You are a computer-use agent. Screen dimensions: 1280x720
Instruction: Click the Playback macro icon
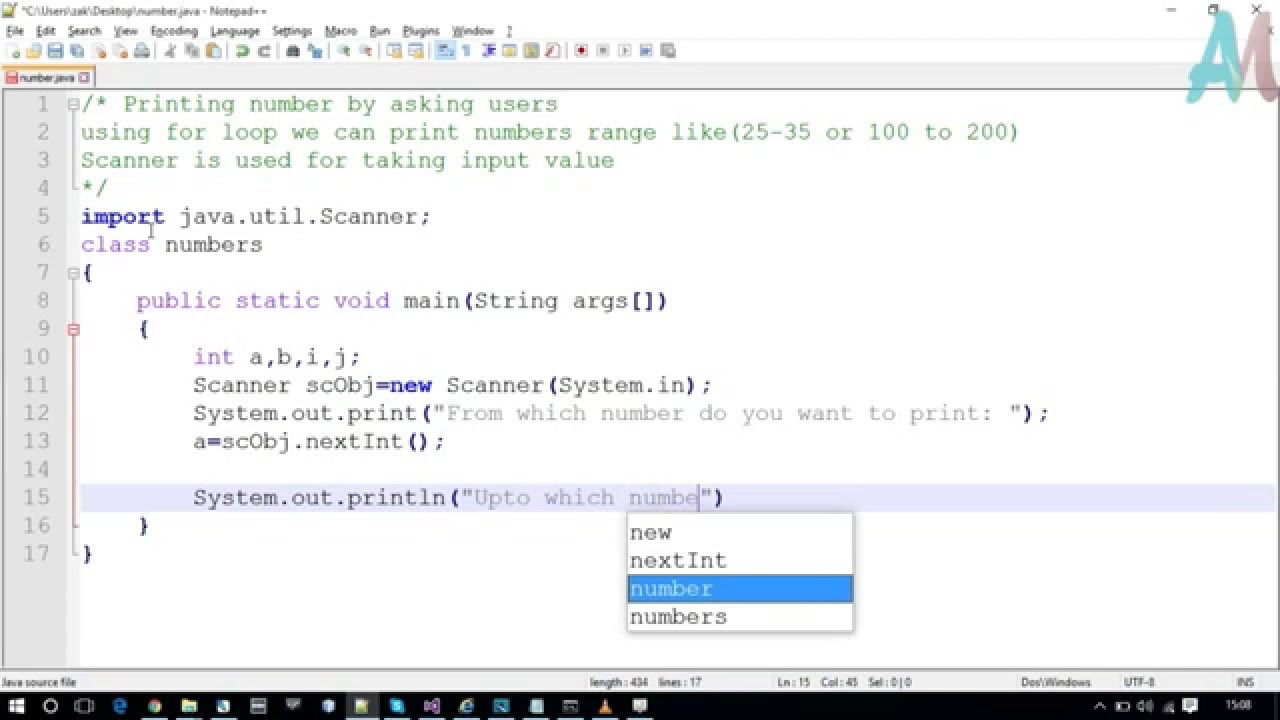624,50
